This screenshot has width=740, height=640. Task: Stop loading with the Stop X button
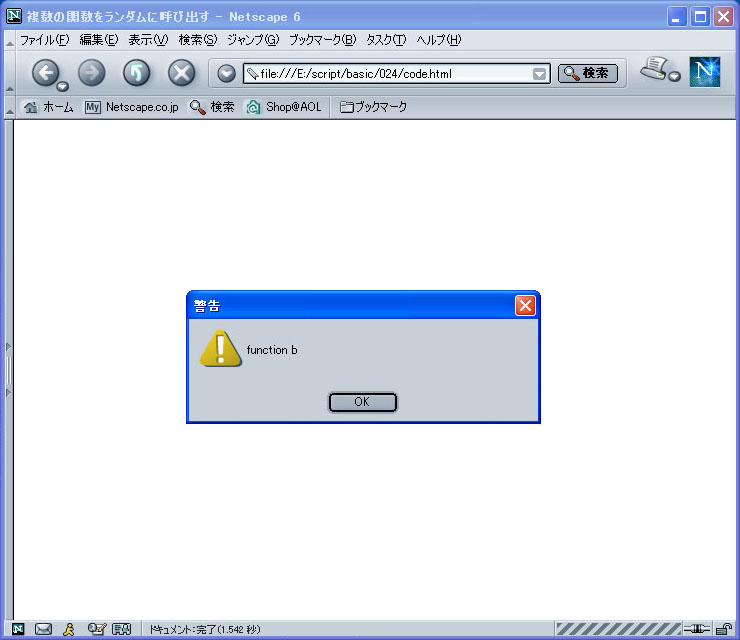[x=182, y=73]
